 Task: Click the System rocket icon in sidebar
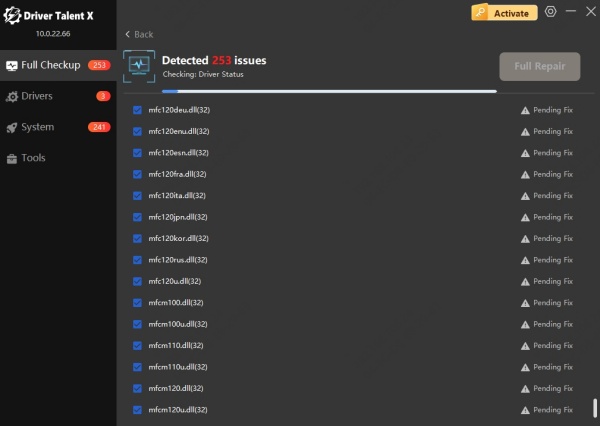[x=12, y=127]
